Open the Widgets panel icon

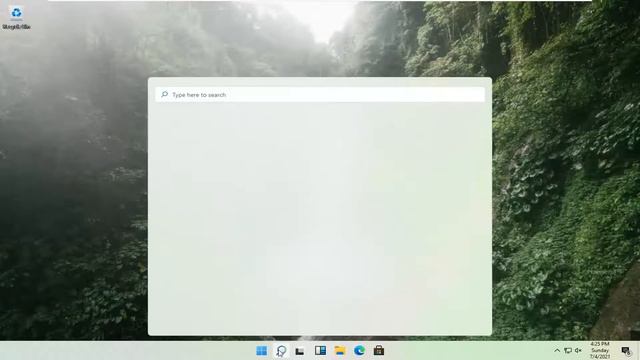pyautogui.click(x=320, y=350)
